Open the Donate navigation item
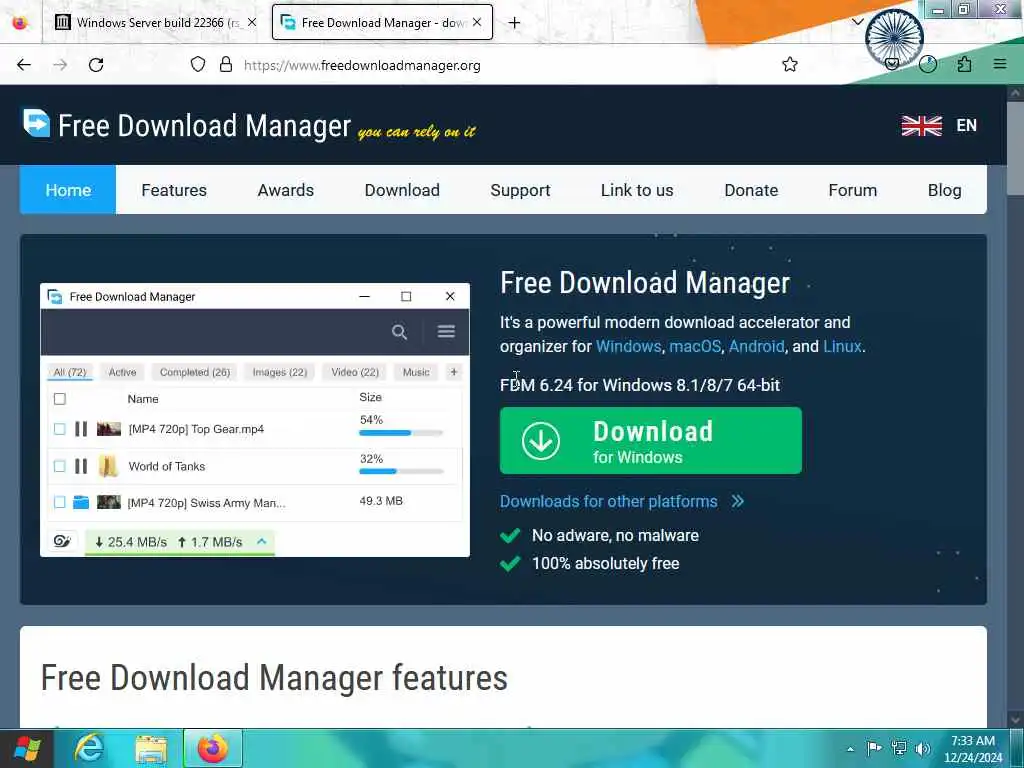 click(x=751, y=190)
